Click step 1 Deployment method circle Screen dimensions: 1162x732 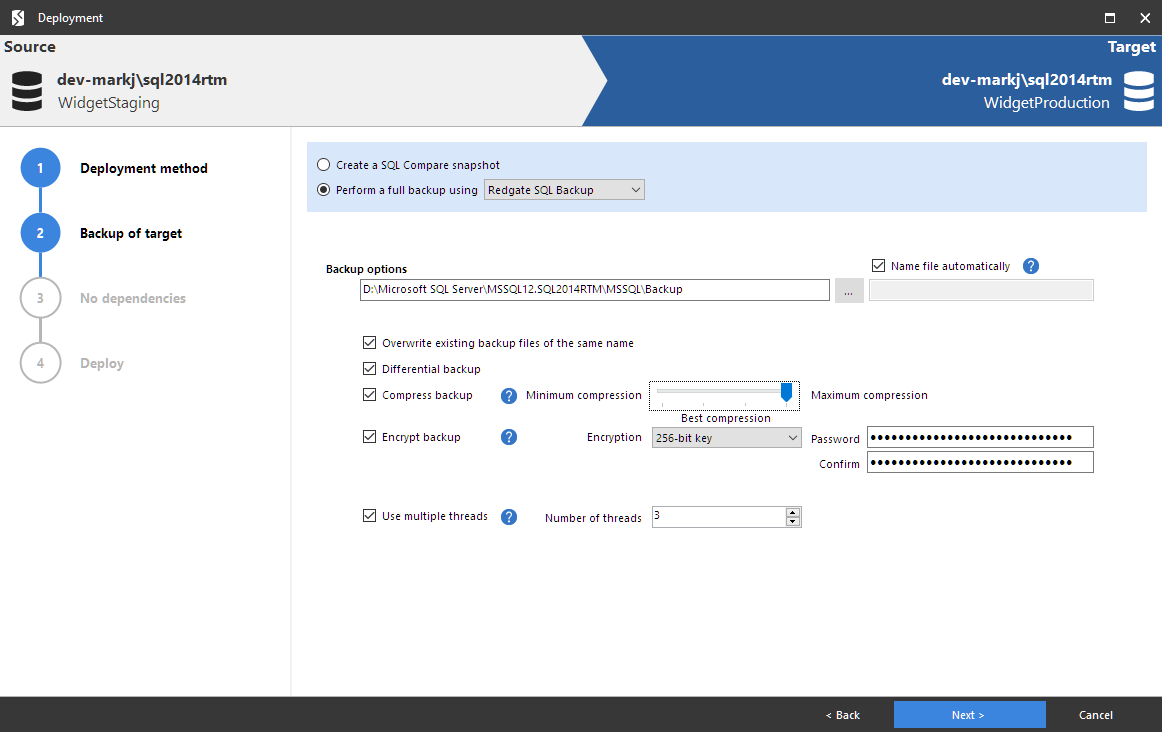tap(40, 168)
